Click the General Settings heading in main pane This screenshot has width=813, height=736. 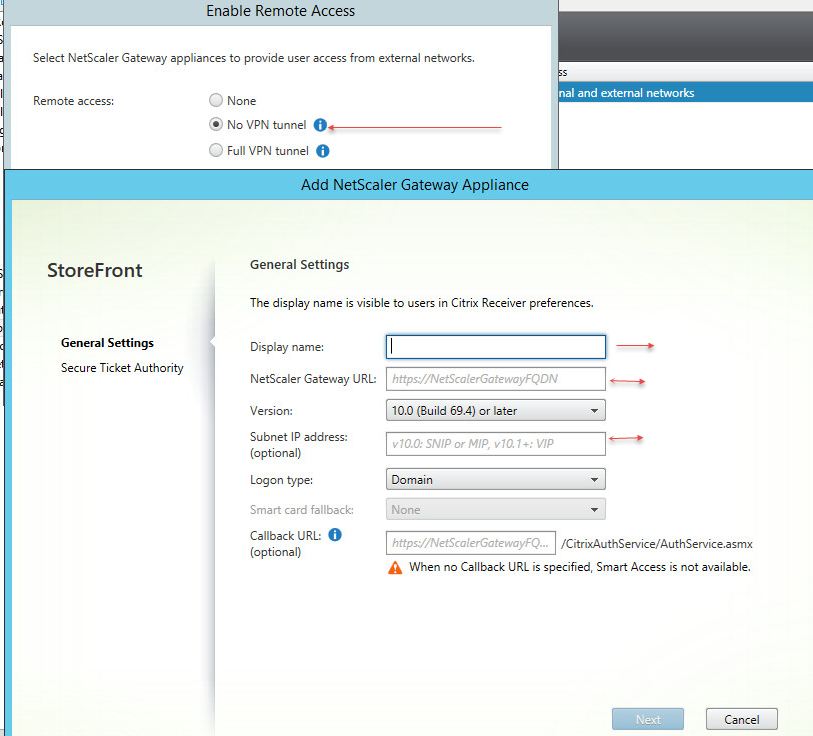[x=300, y=265]
